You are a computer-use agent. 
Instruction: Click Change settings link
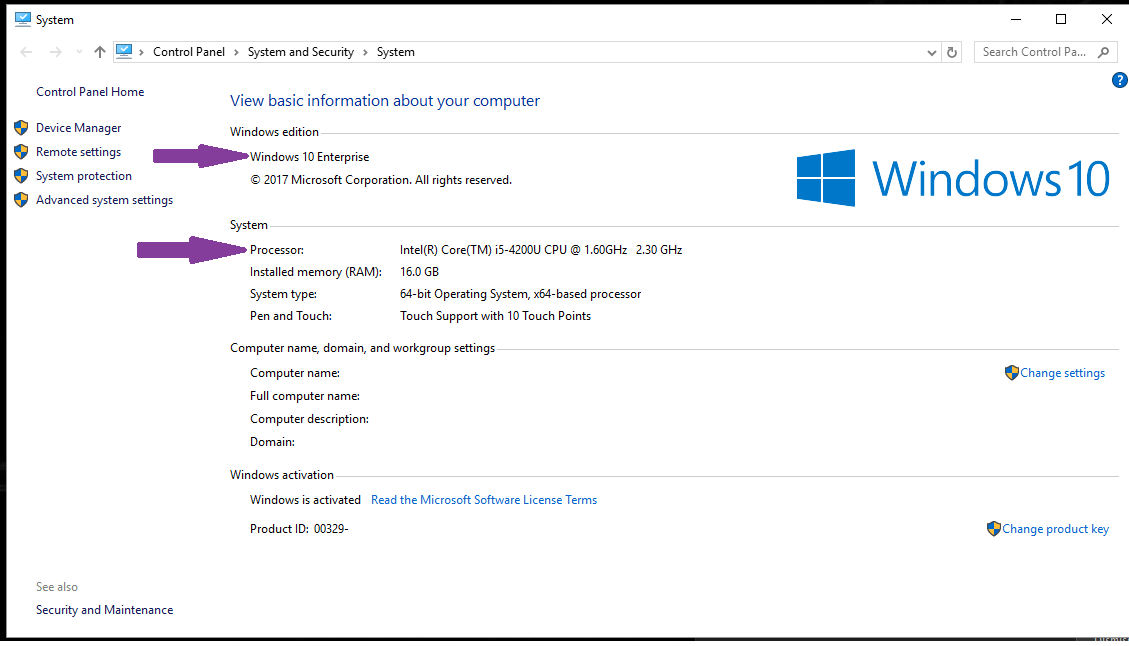tap(1062, 373)
